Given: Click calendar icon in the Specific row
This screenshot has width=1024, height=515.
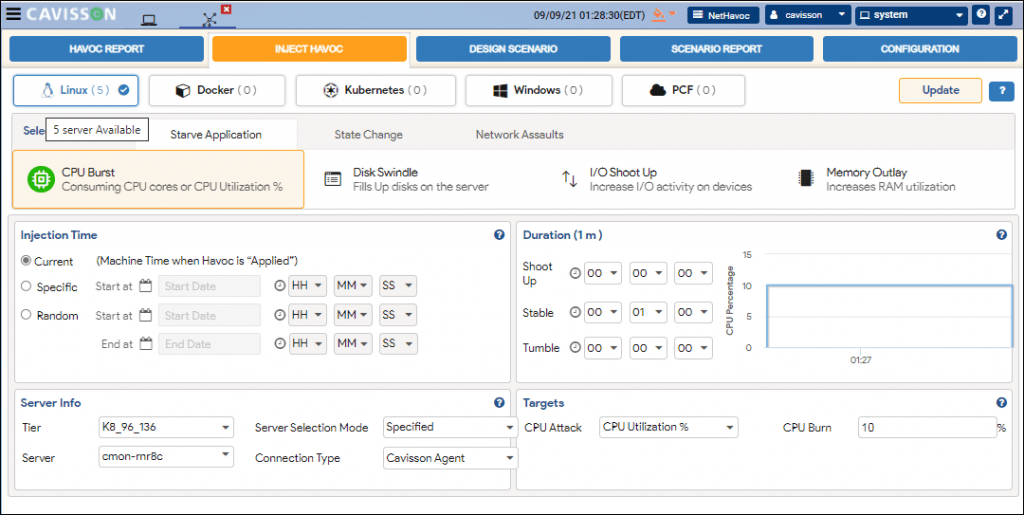Looking at the screenshot, I should [x=146, y=286].
